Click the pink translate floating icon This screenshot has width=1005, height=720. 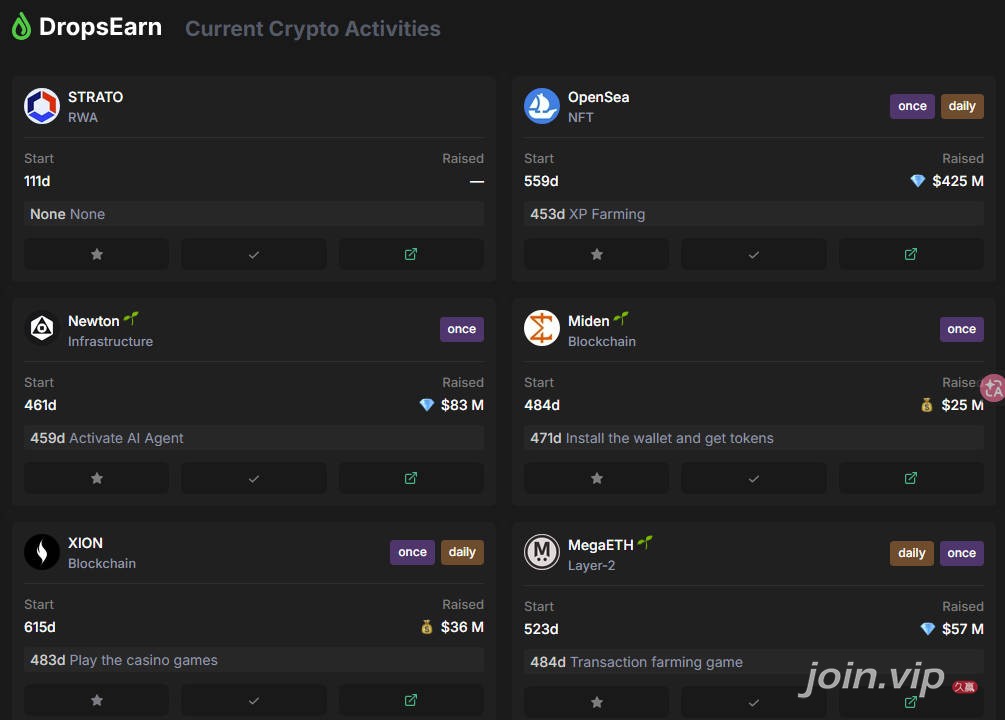coord(993,388)
